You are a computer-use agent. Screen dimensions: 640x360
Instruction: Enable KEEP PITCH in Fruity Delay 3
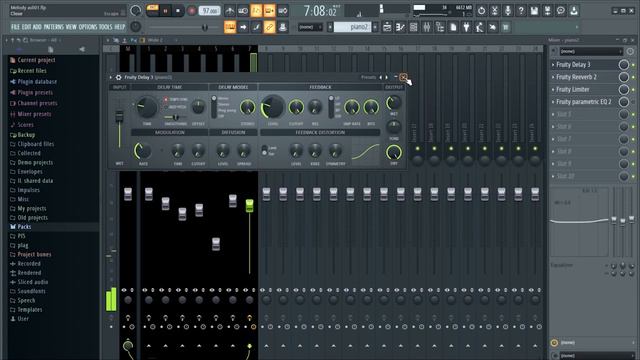(x=166, y=107)
